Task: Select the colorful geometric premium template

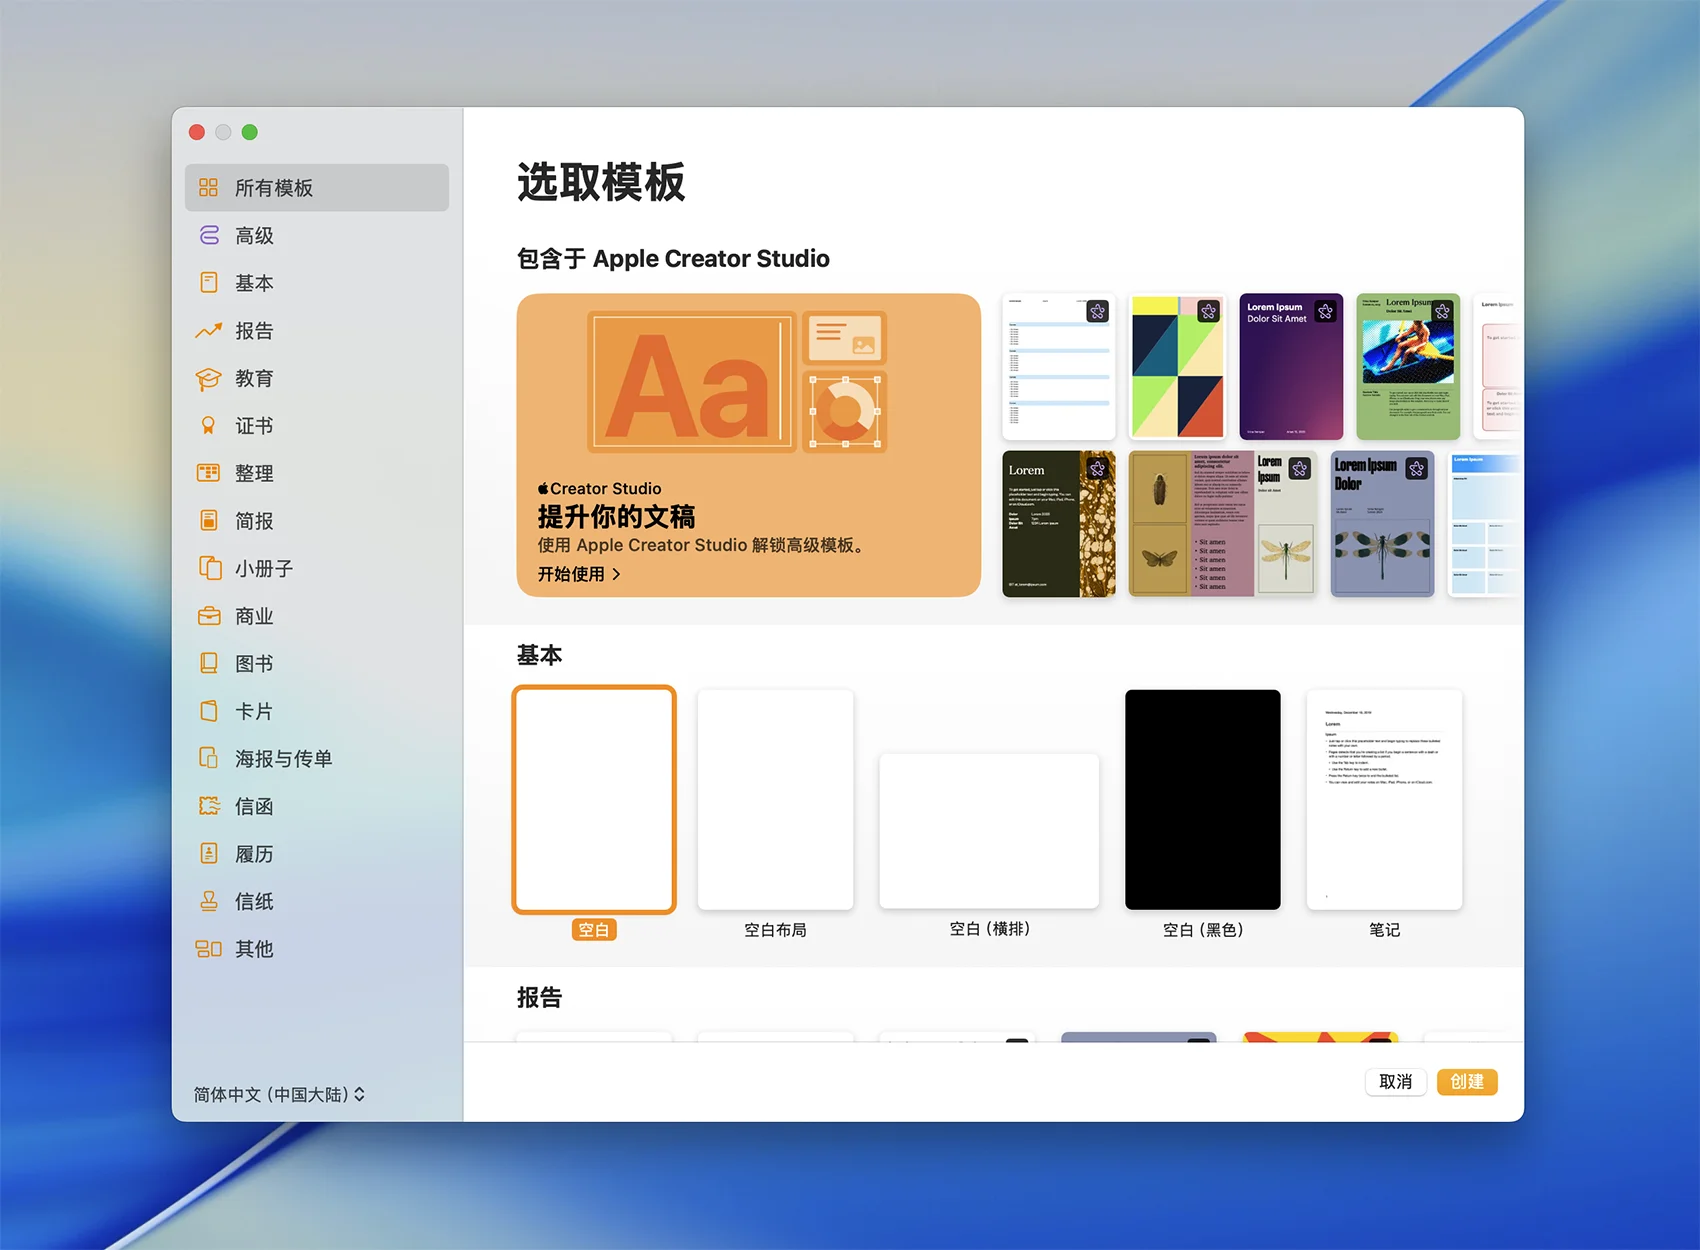Action: tap(1177, 367)
